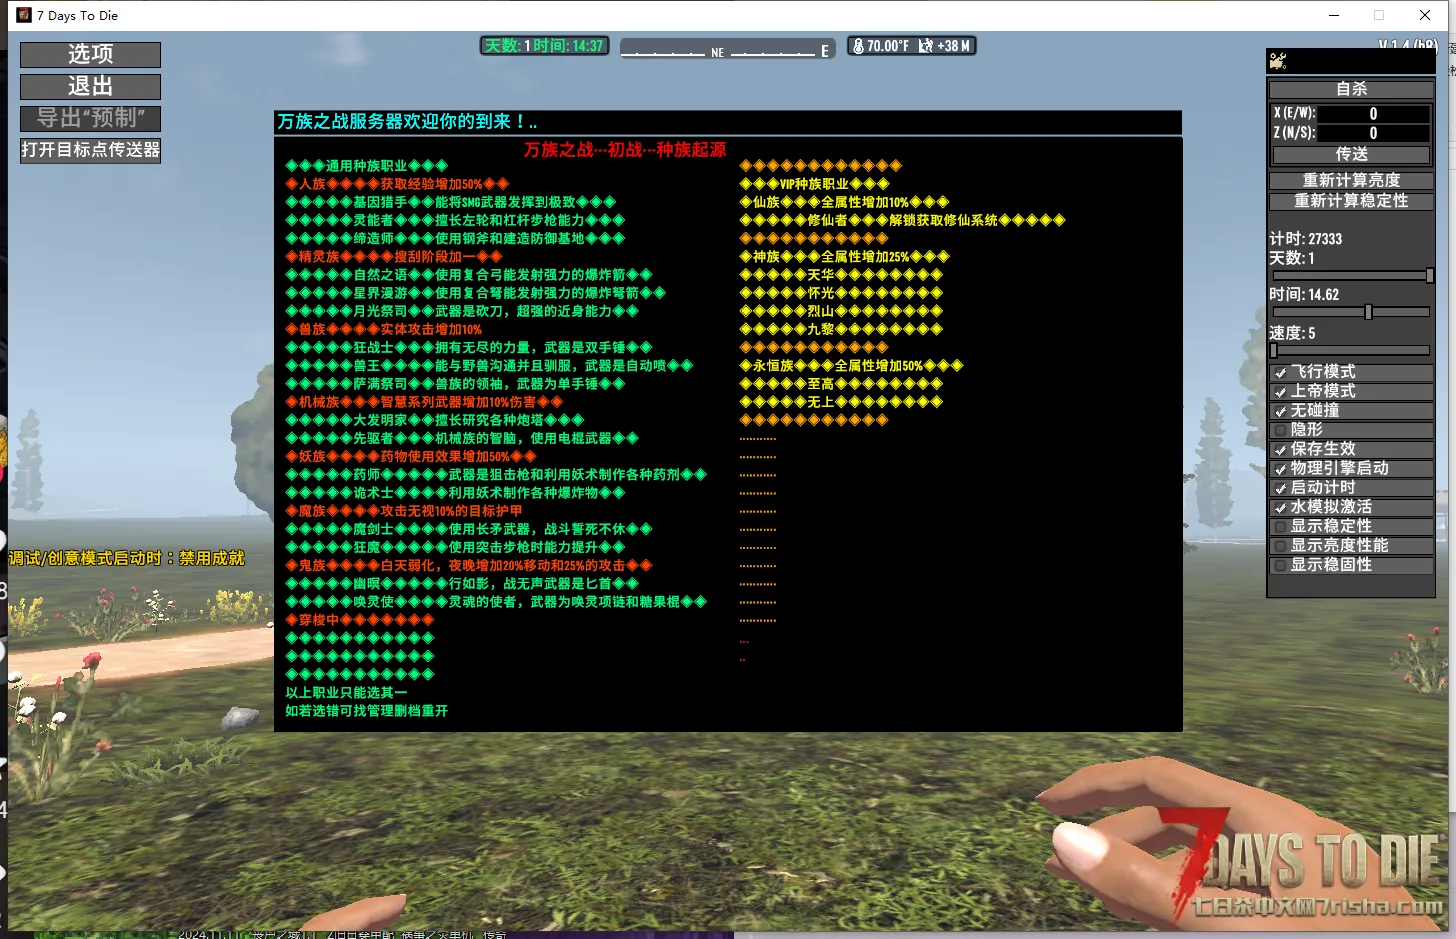
Task: Click 重新计算稳定性 recalculate stability
Action: tap(1351, 201)
